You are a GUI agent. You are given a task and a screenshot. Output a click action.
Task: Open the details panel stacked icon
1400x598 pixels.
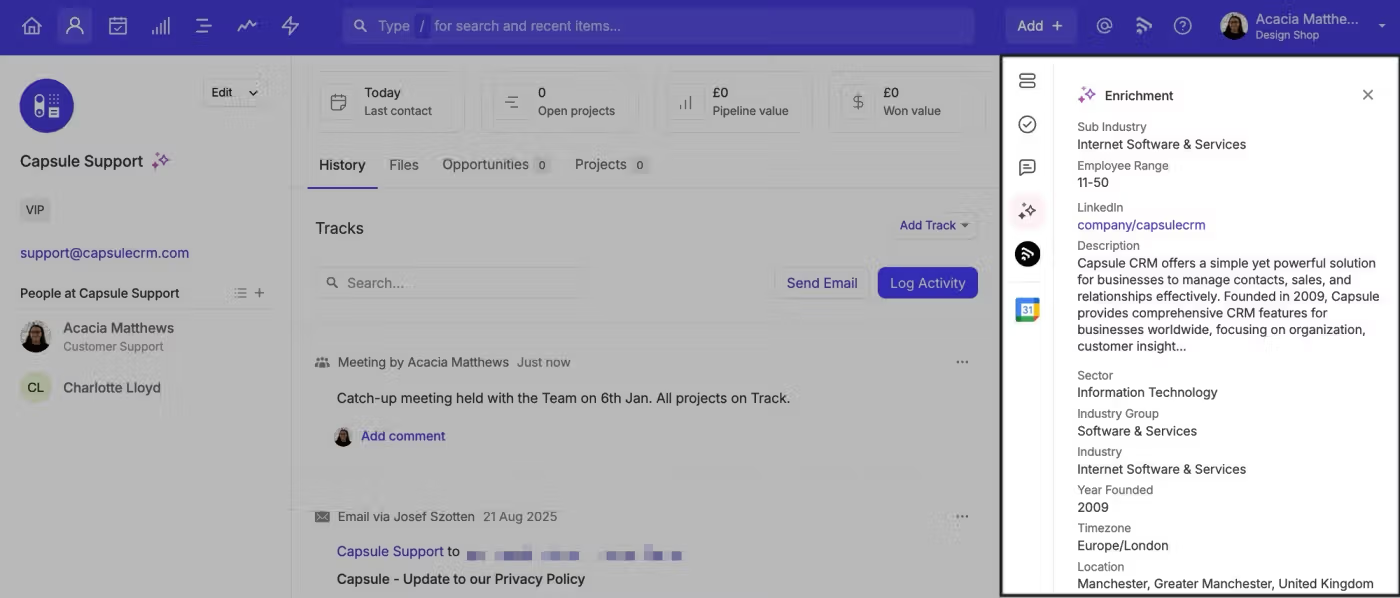coord(1027,81)
